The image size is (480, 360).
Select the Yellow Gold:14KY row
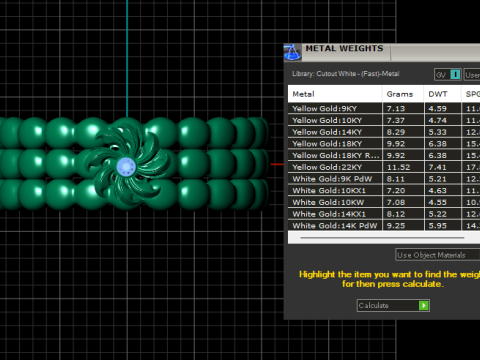pyautogui.click(x=384, y=132)
